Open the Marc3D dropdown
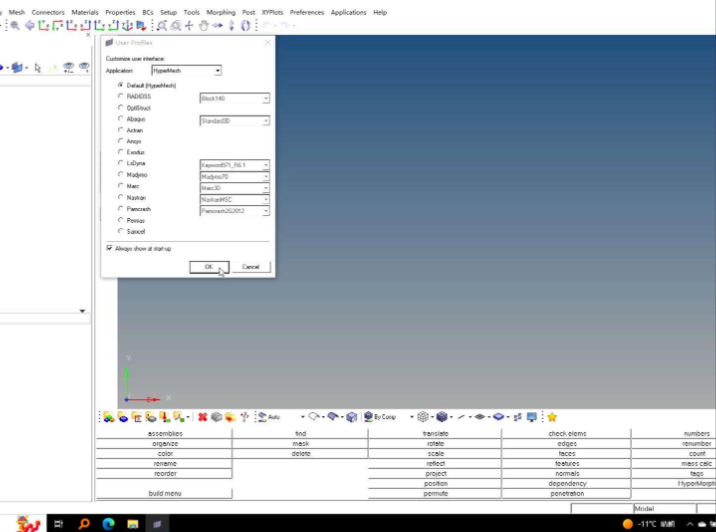Image resolution: width=716 pixels, height=532 pixels. (235, 188)
